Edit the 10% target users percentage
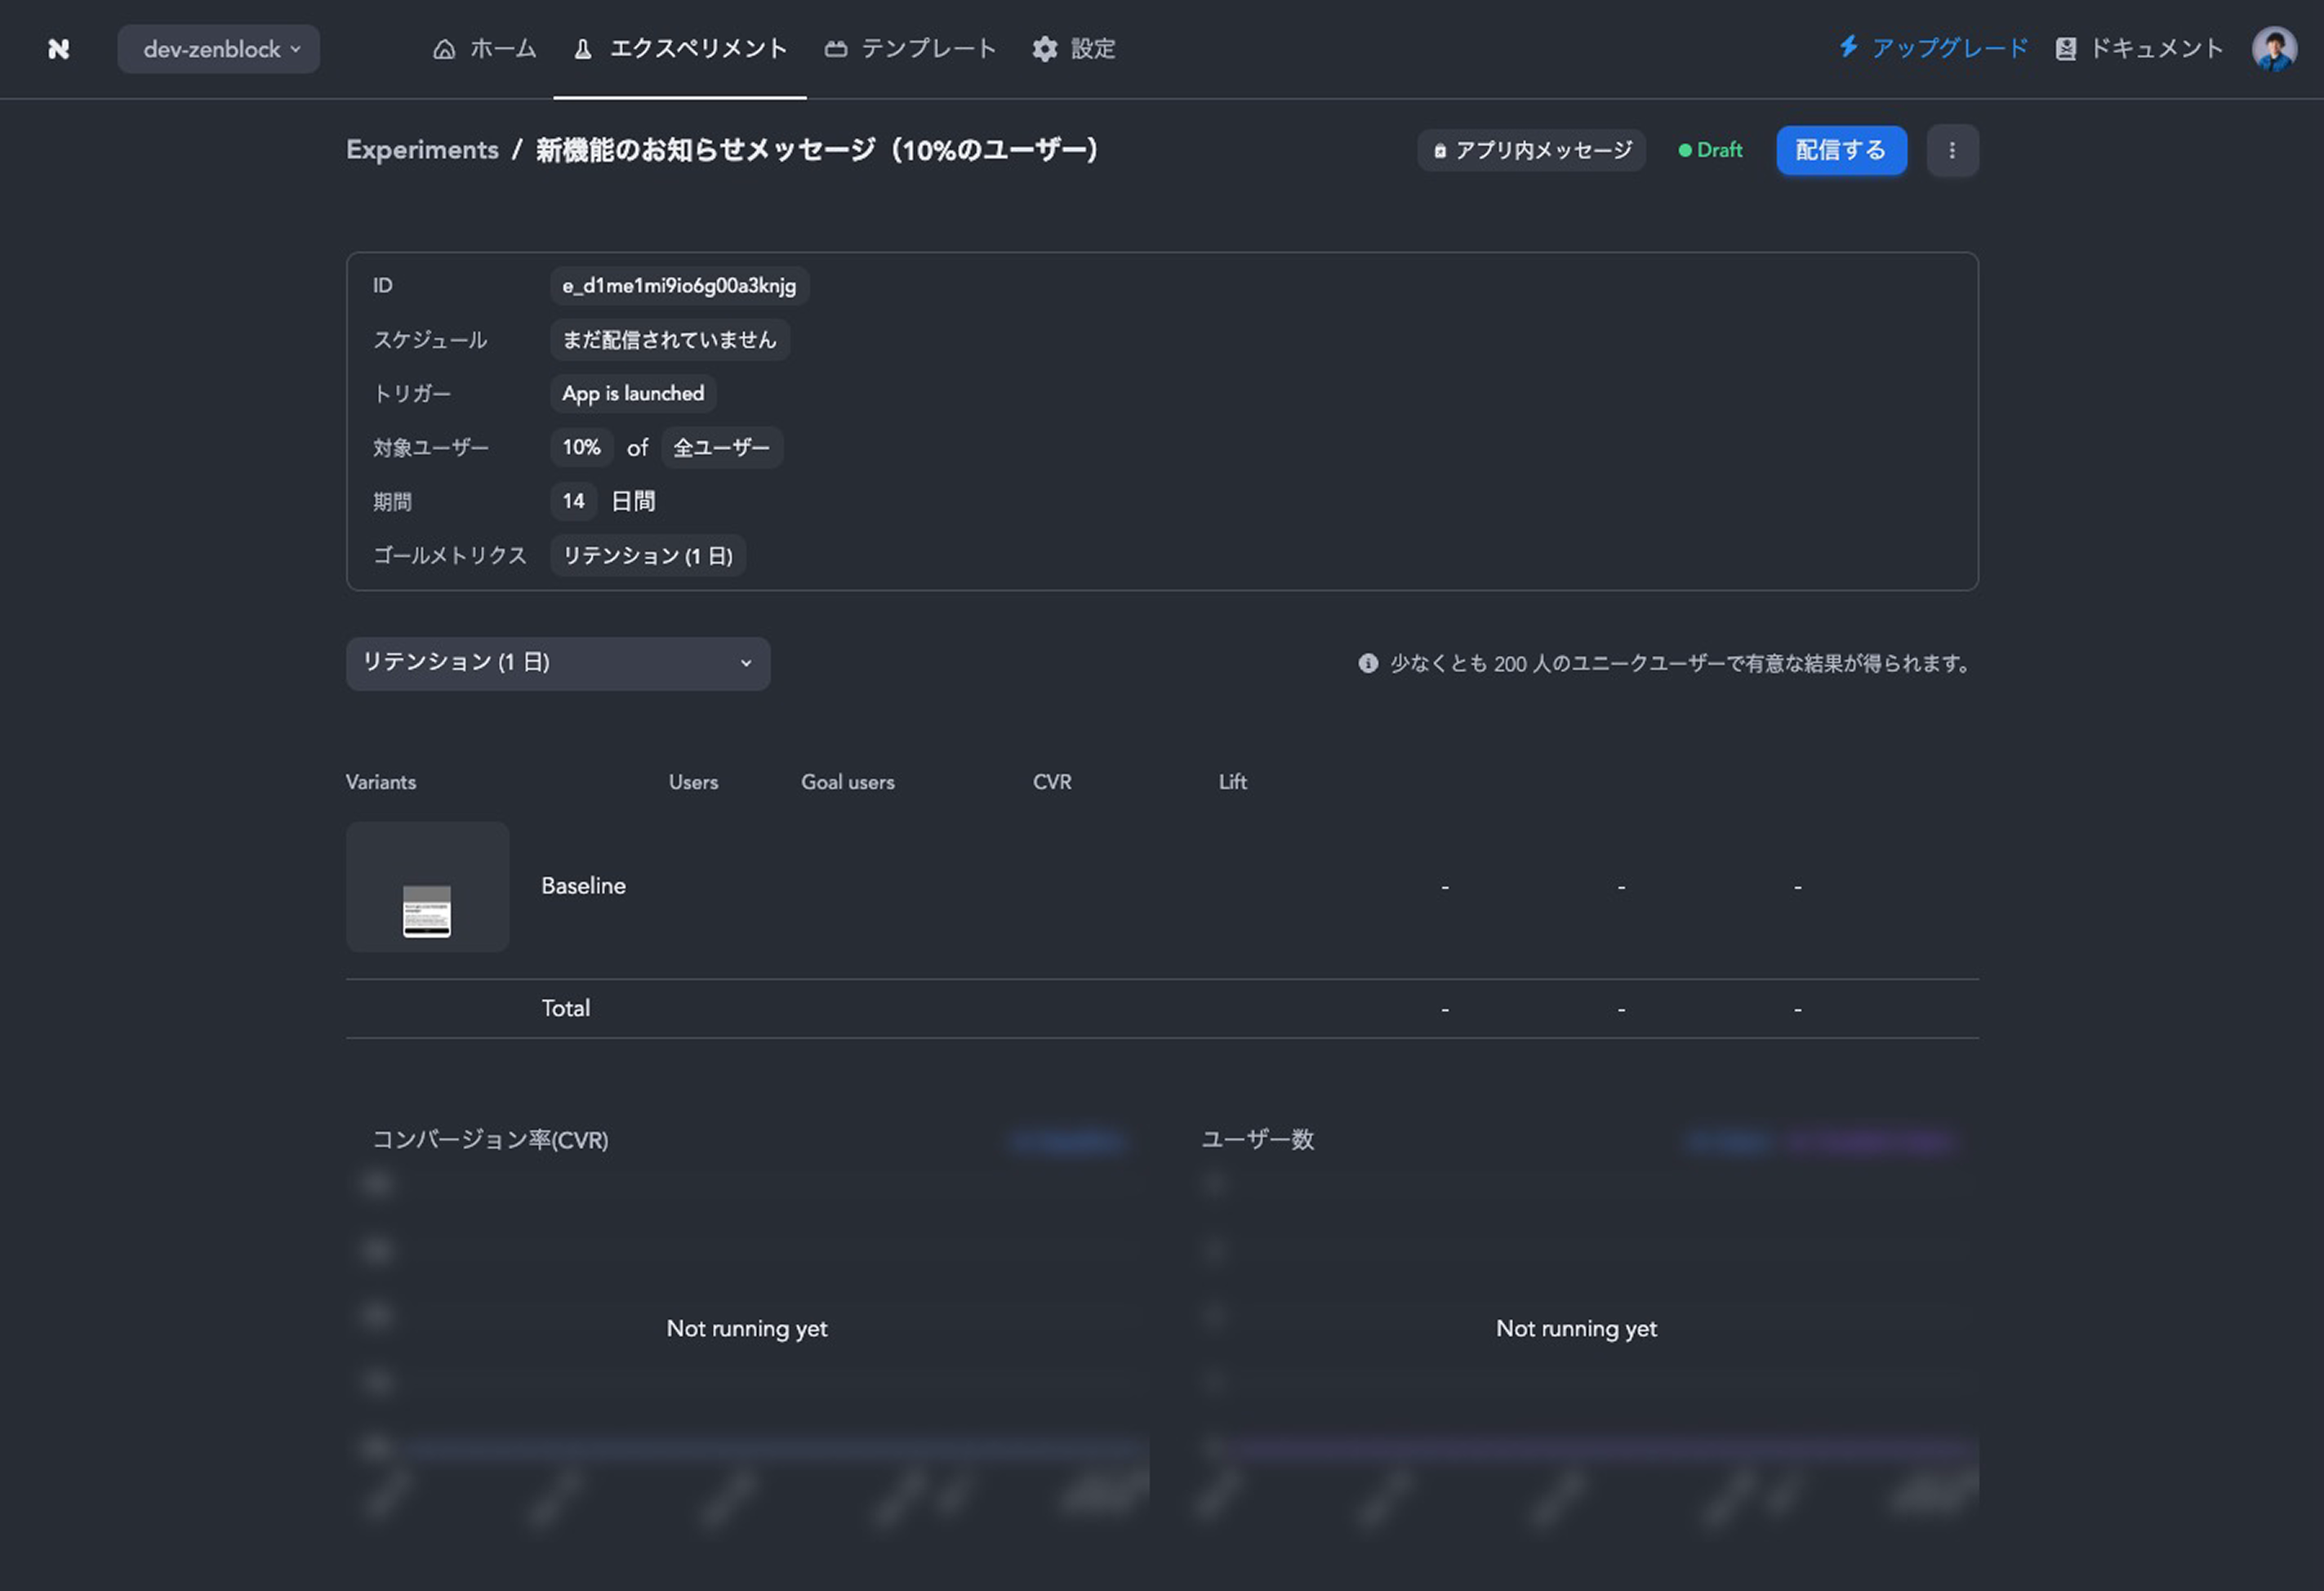2324x1591 pixels. 581,448
